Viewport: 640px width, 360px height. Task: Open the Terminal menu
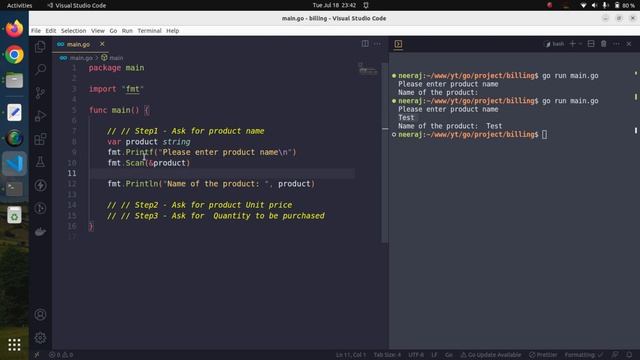[x=149, y=31]
